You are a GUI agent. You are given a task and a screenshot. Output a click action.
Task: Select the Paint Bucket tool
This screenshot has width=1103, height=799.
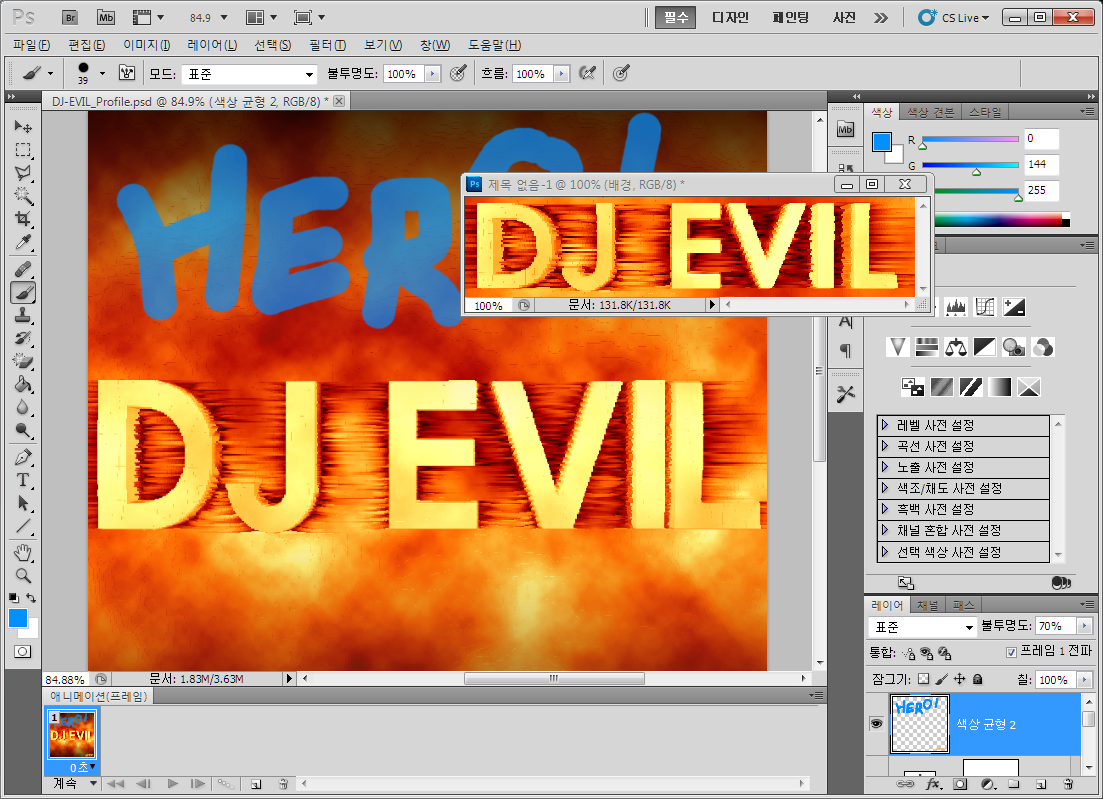click(x=23, y=385)
